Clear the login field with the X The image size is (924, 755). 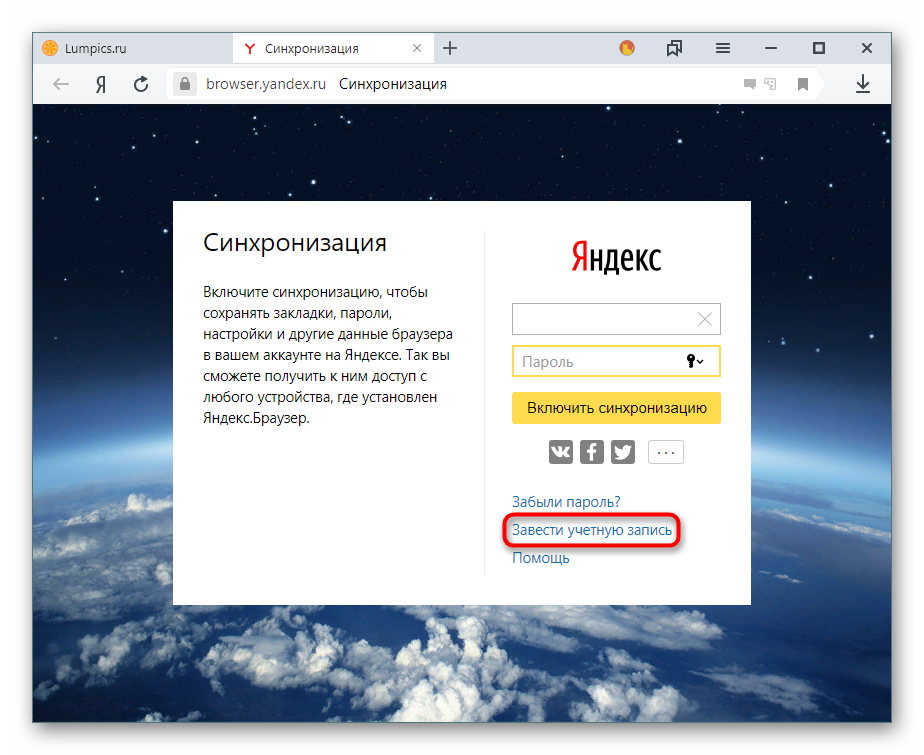click(x=705, y=319)
